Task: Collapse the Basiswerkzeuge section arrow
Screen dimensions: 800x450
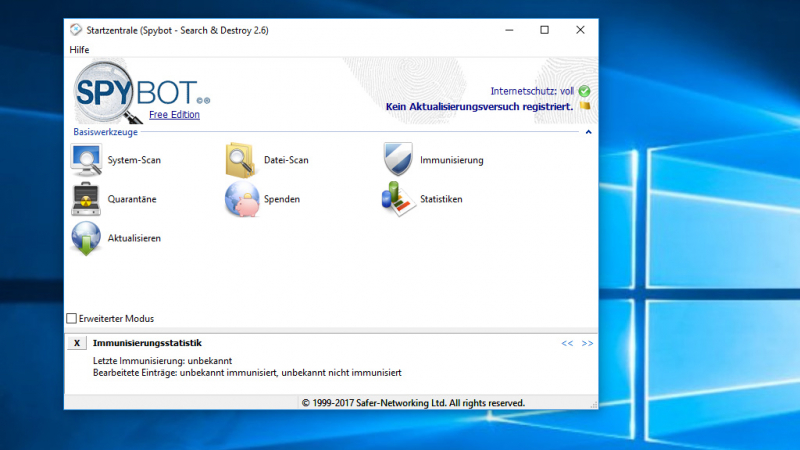Action: click(x=588, y=132)
